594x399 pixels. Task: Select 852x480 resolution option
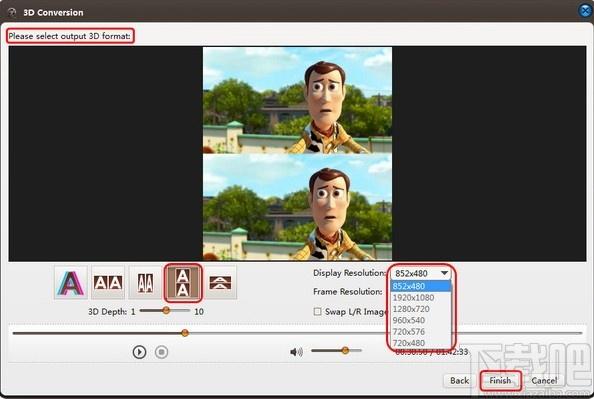coord(420,286)
